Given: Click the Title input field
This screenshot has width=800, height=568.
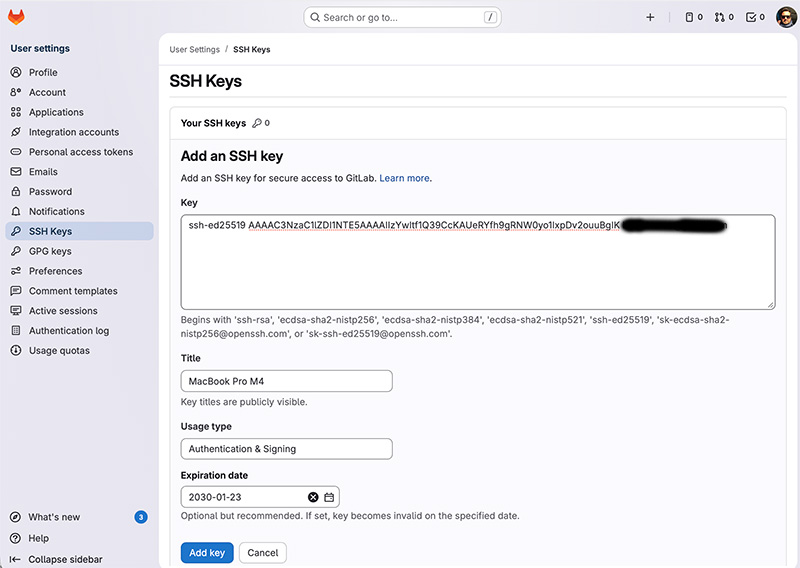Looking at the screenshot, I should tap(286, 381).
